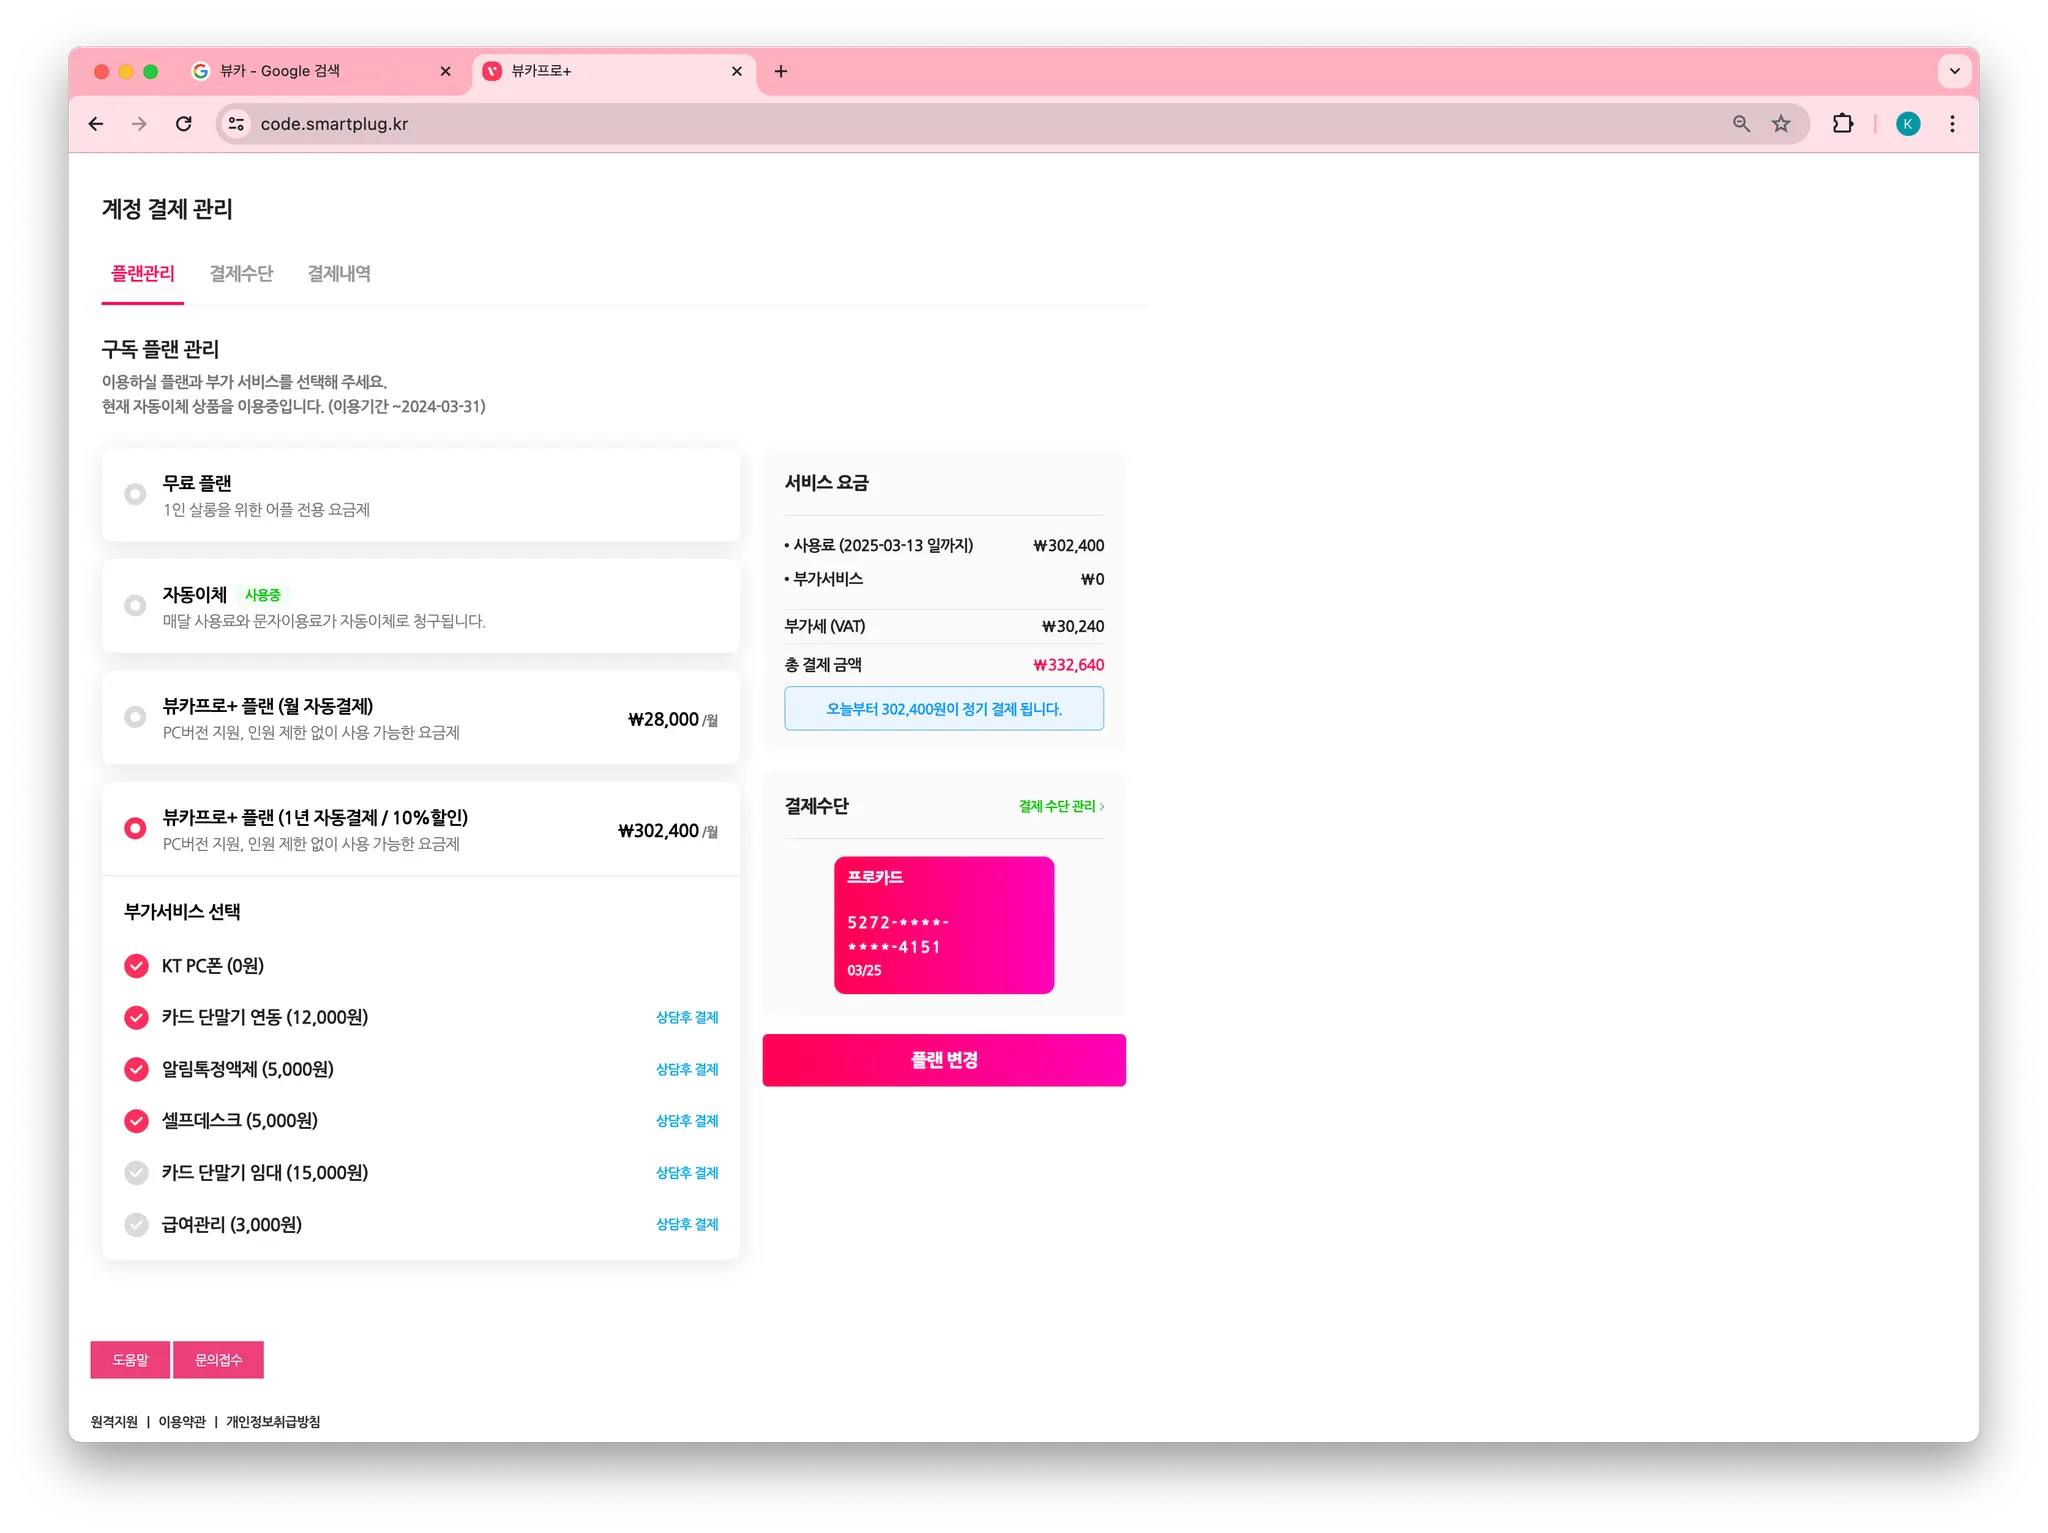Open Chrome three-dot menu
This screenshot has width=2048, height=1533.
click(1952, 124)
